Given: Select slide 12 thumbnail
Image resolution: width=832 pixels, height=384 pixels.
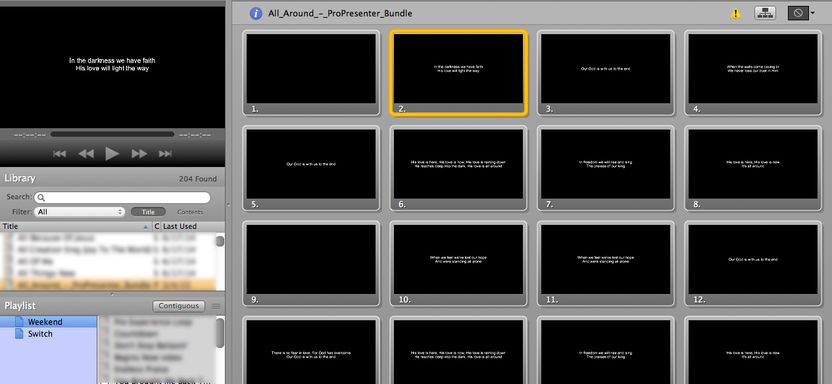Looking at the screenshot, I should click(x=753, y=264).
